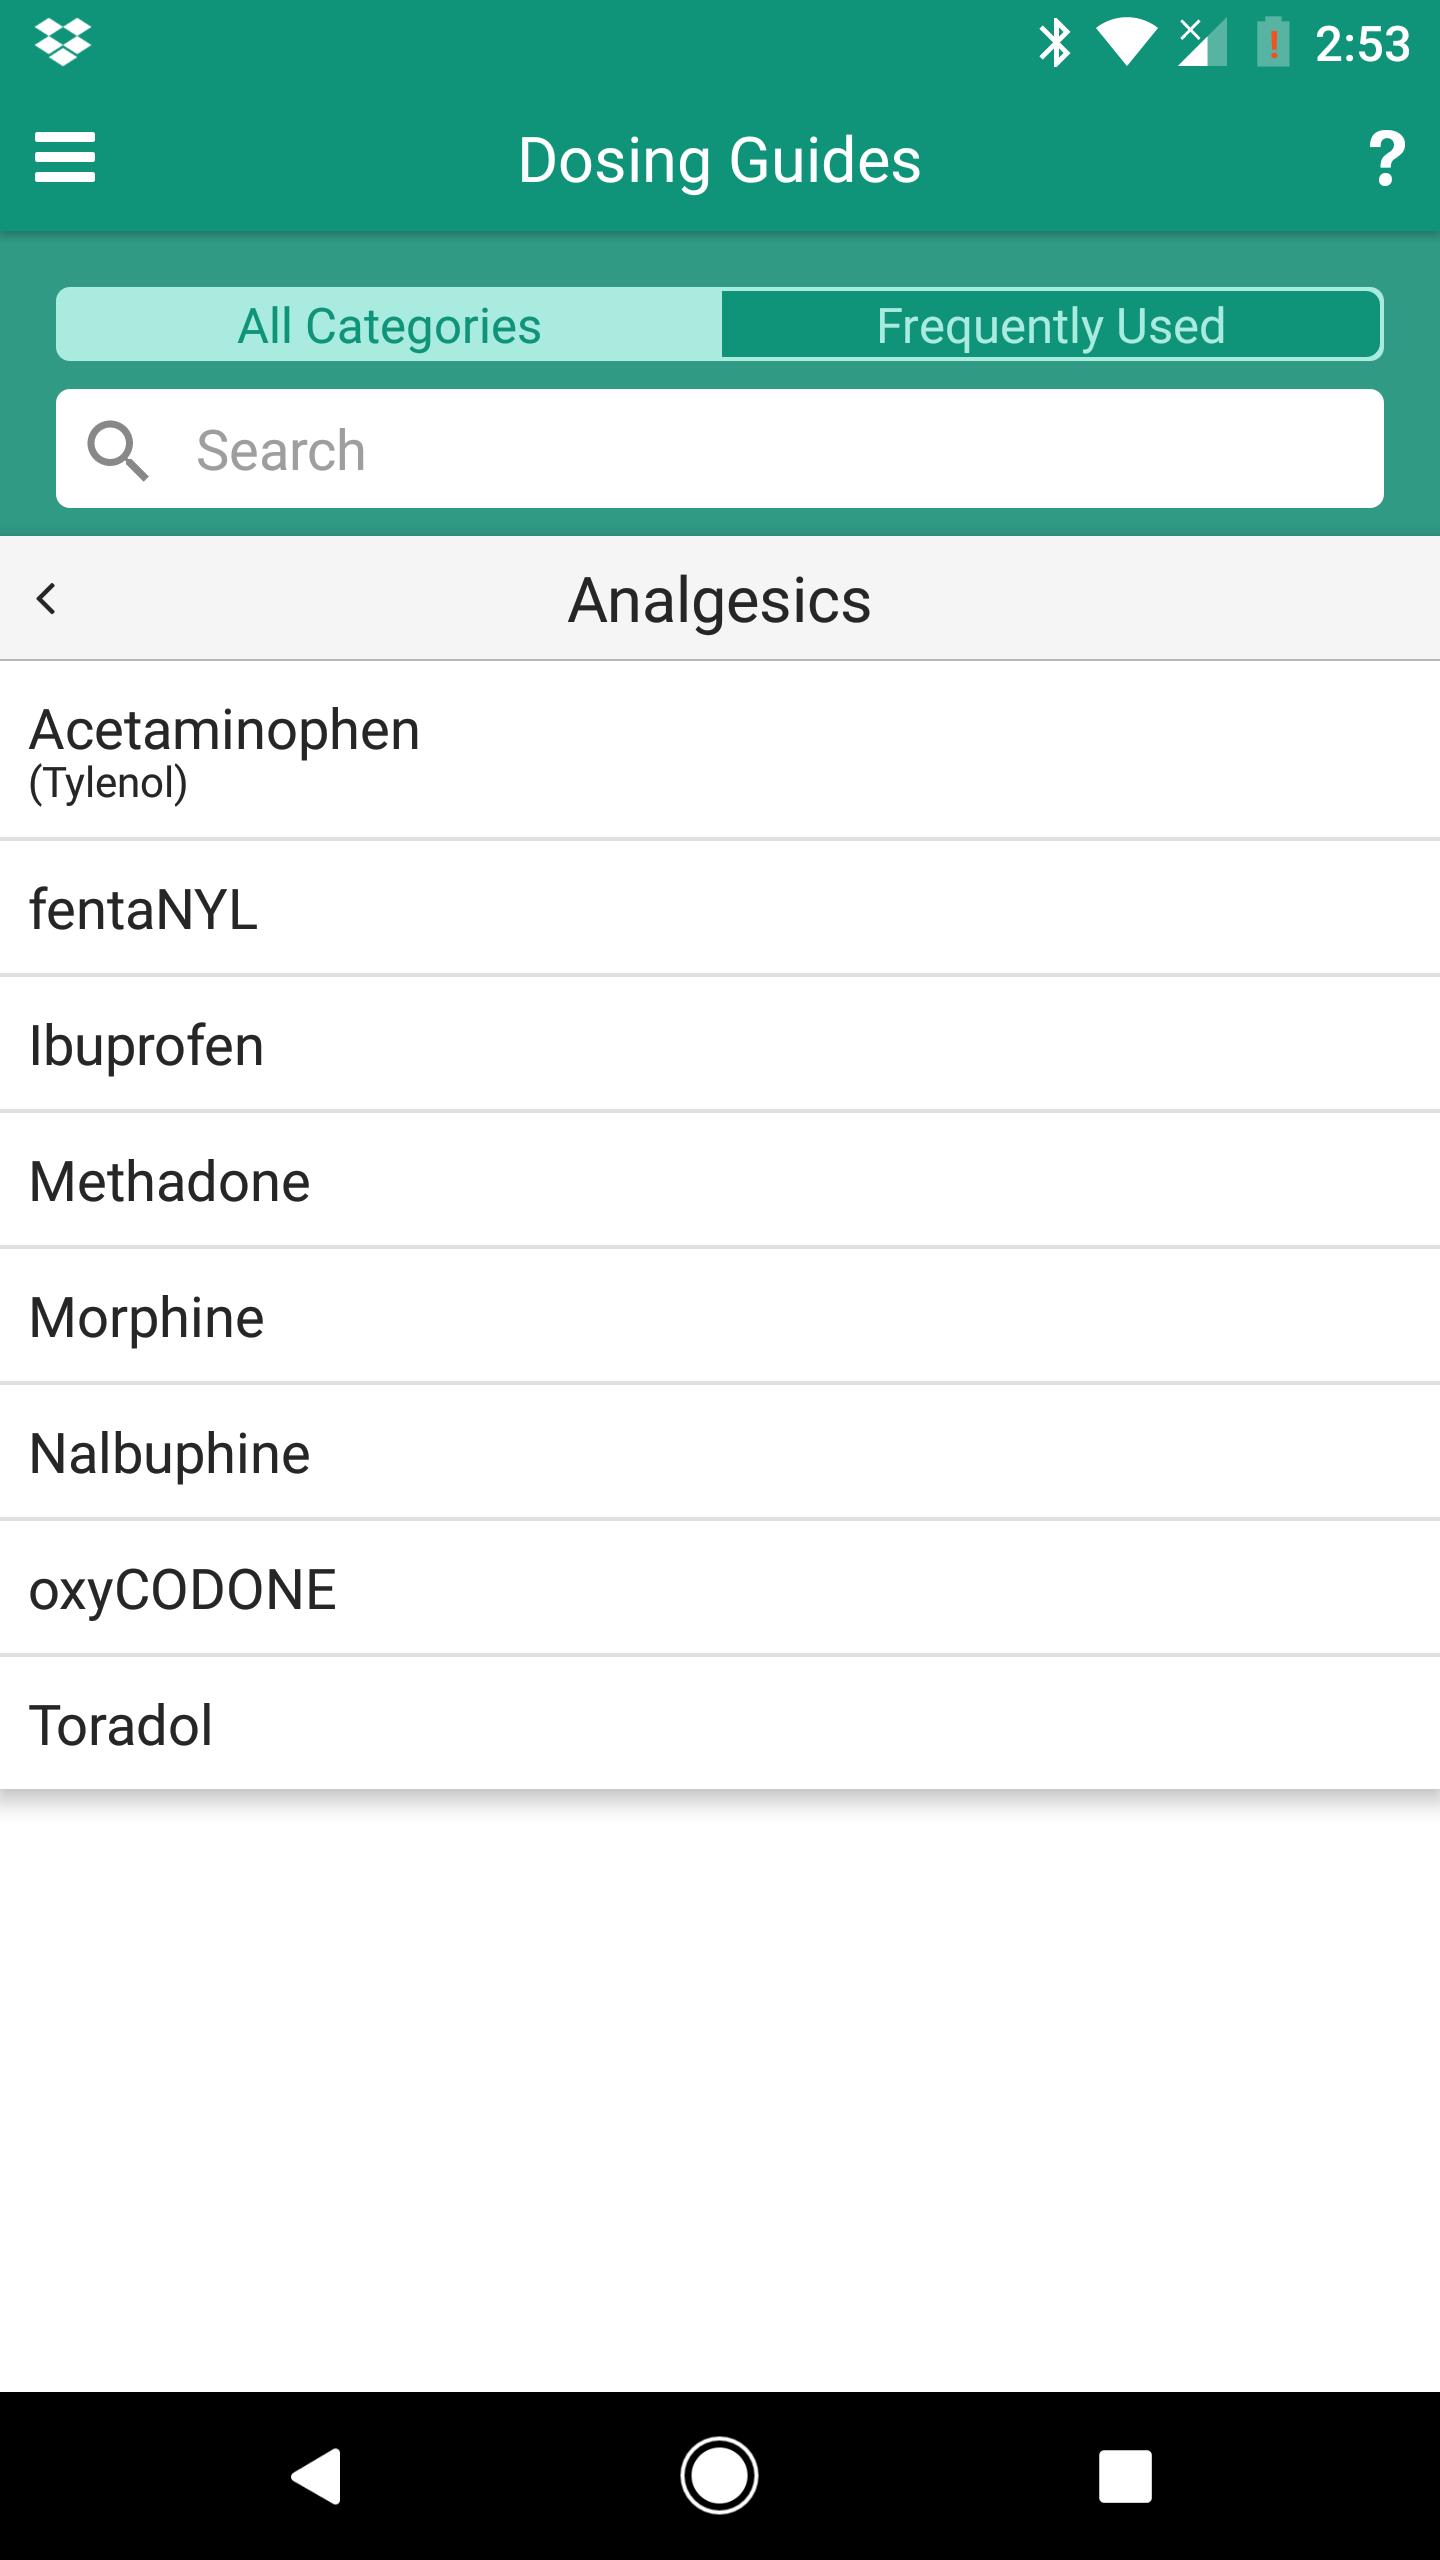Select Ibuprofen from the list
This screenshot has width=1440, height=2560.
[720, 1045]
